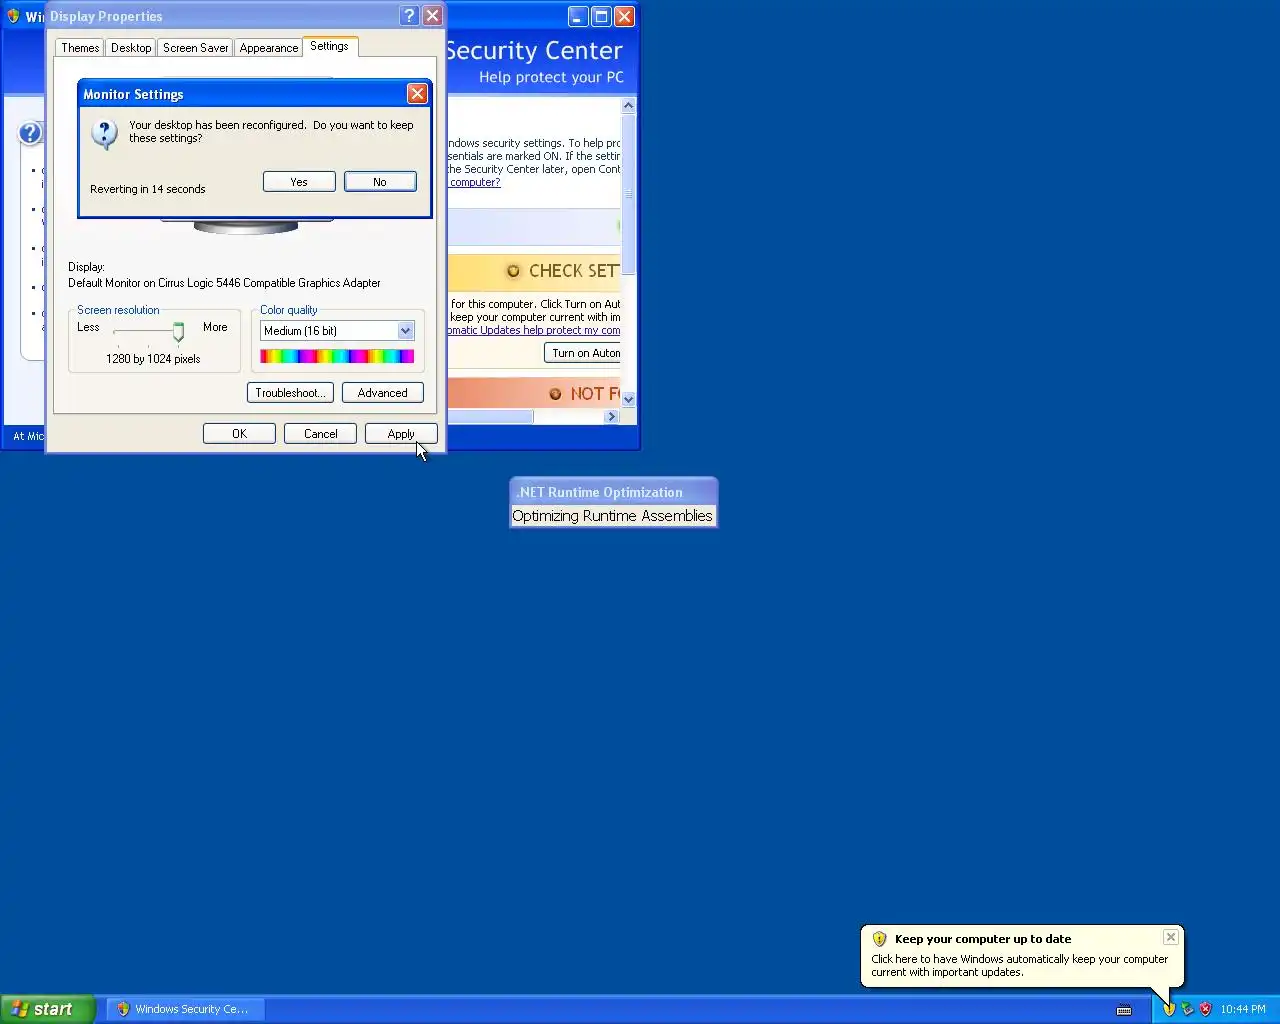Open the Start menu
Image resolution: width=1280 pixels, height=1024 pixels.
47,1009
